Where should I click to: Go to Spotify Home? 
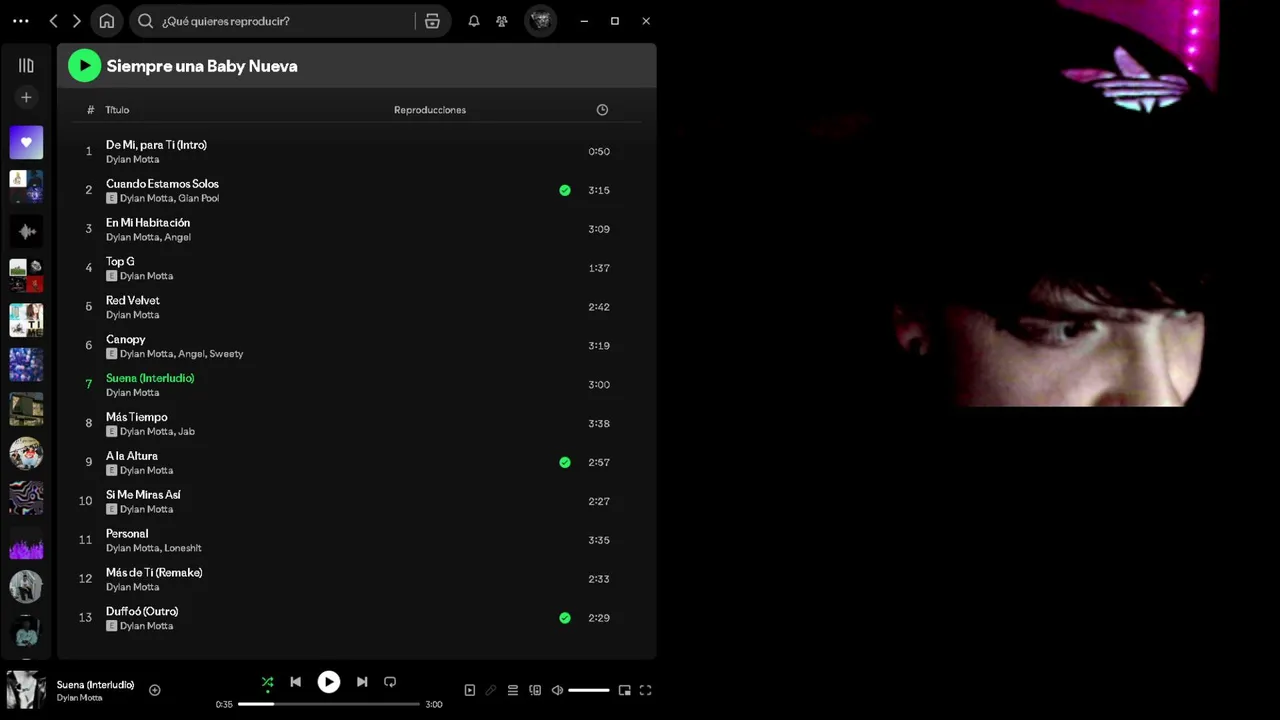pyautogui.click(x=106, y=21)
